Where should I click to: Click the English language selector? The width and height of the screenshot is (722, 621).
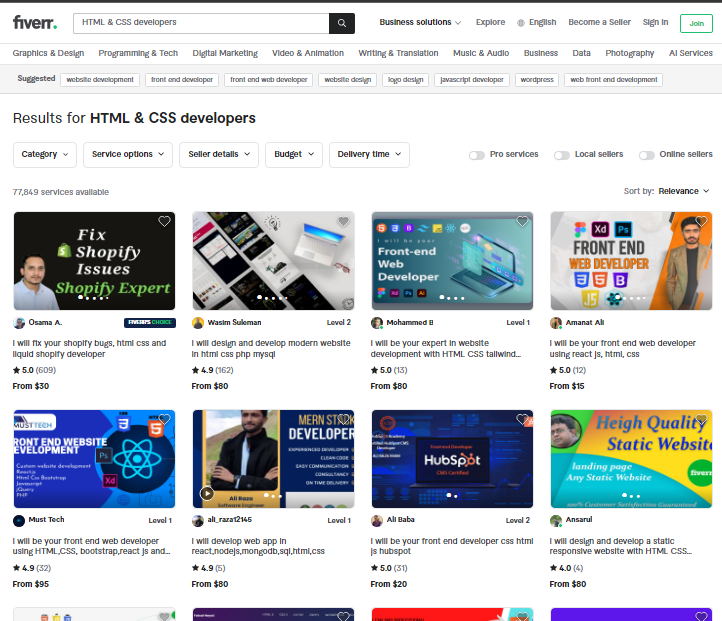[x=537, y=22]
